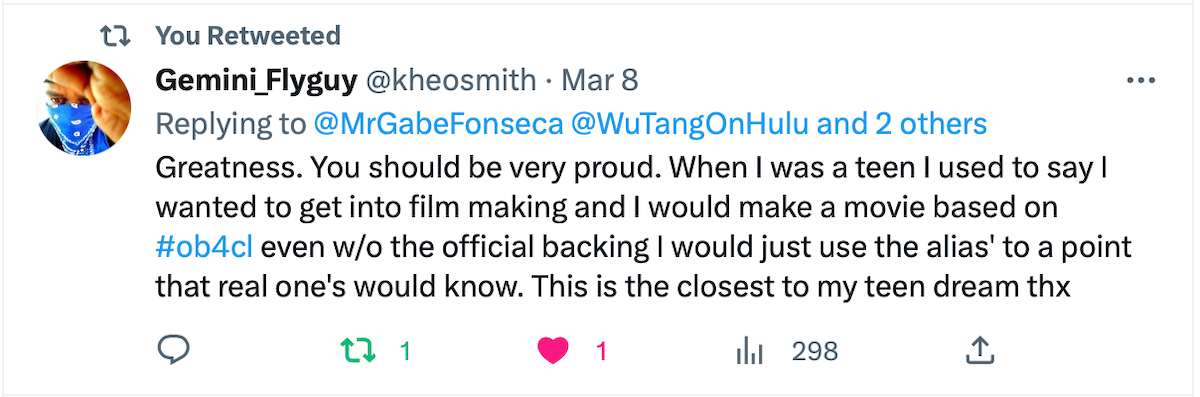Click the share upload arrow icon

[x=980, y=350]
